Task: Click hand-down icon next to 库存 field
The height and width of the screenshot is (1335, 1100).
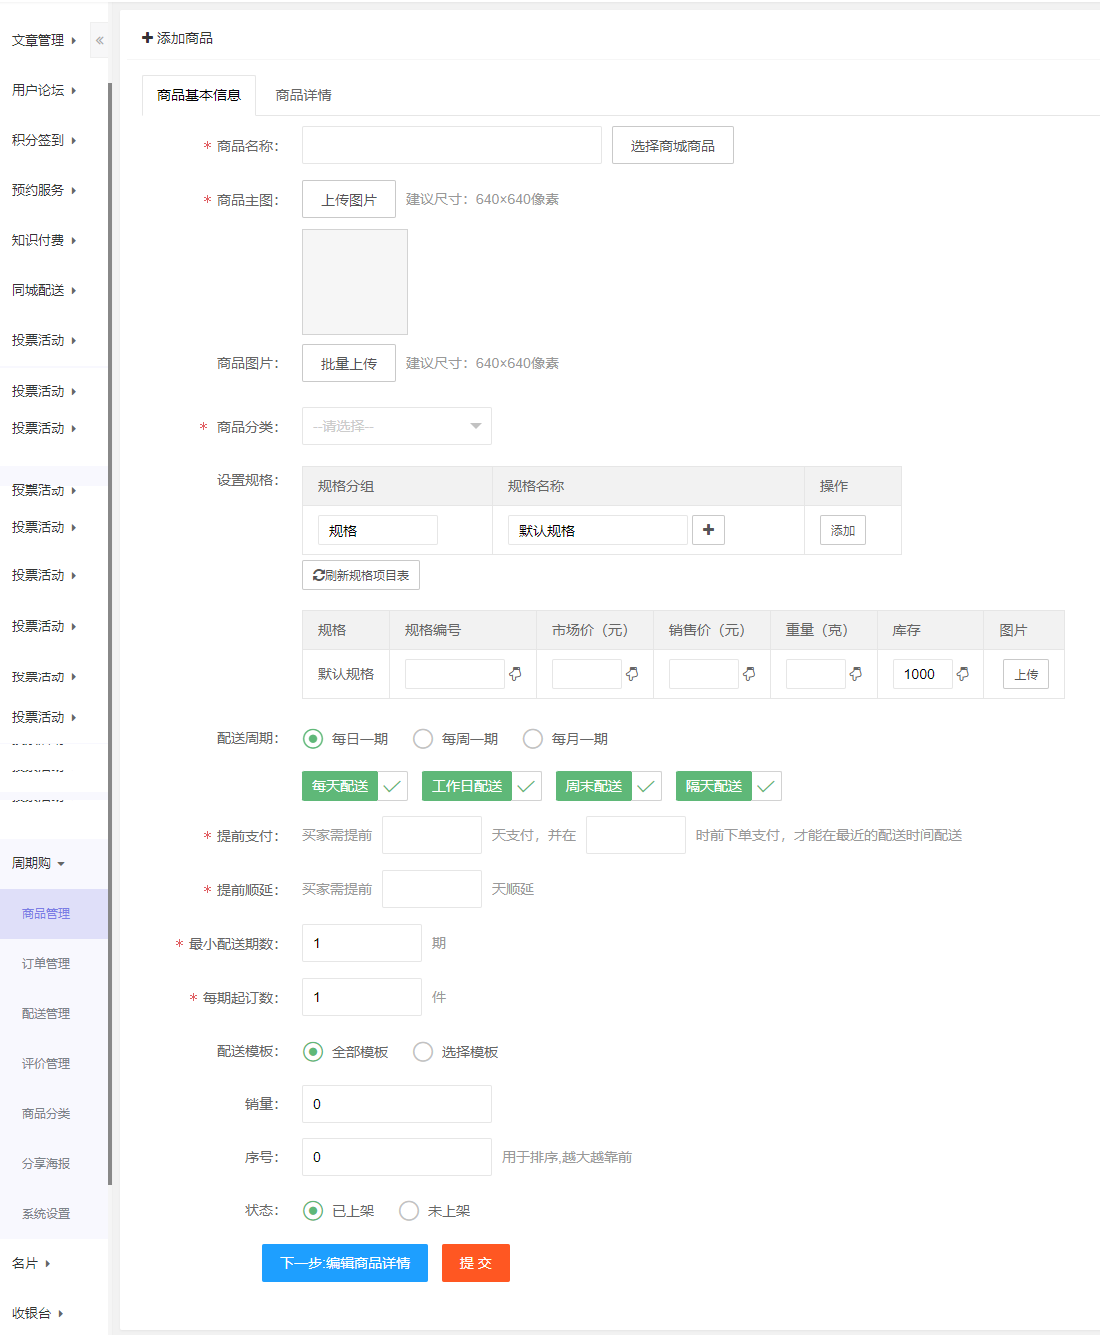Action: pyautogui.click(x=963, y=674)
